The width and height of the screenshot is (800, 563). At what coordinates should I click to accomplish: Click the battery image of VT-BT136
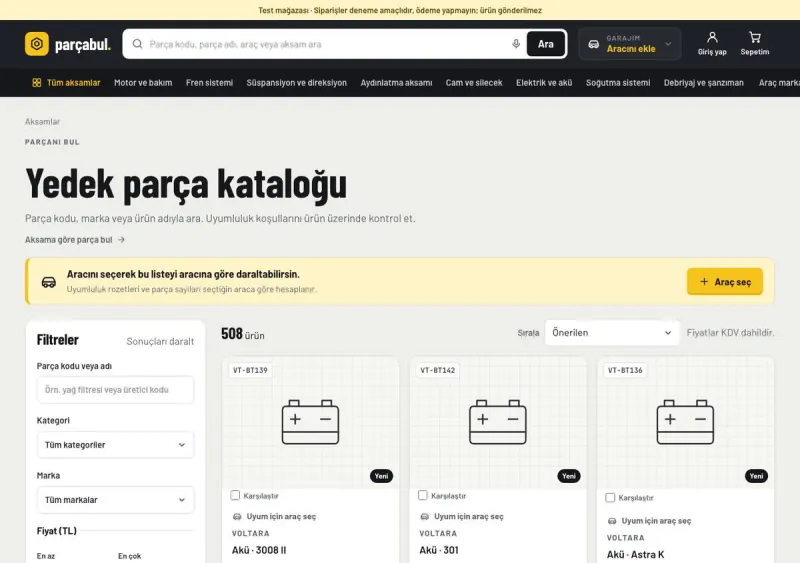pyautogui.click(x=685, y=422)
